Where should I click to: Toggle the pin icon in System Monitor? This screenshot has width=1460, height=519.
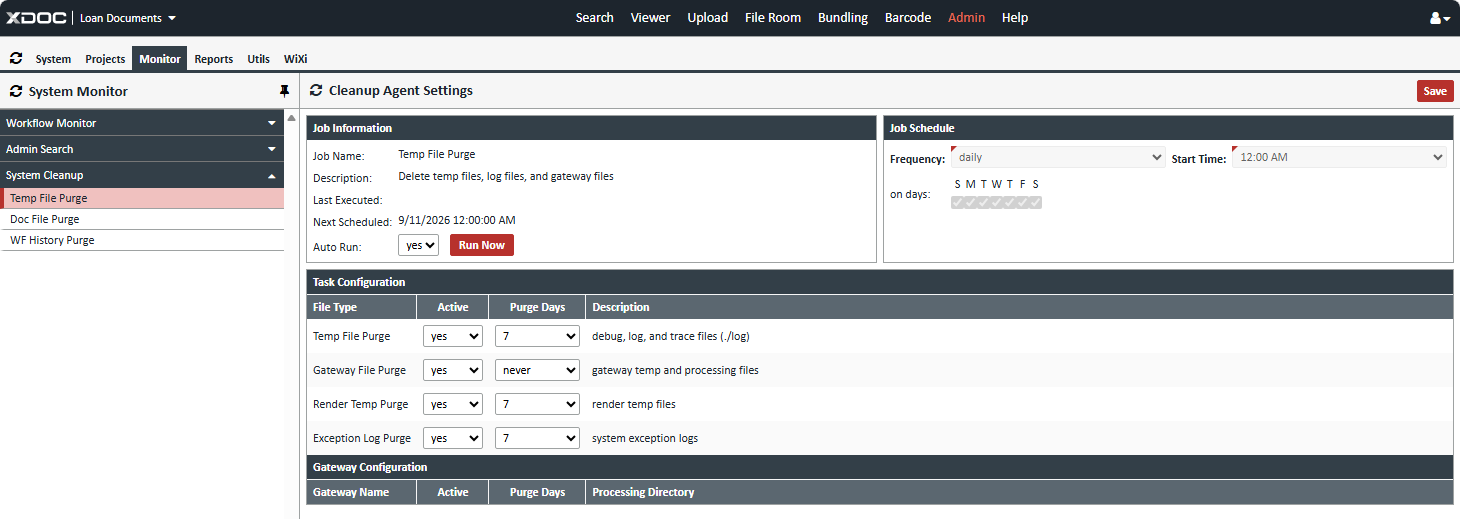[284, 91]
